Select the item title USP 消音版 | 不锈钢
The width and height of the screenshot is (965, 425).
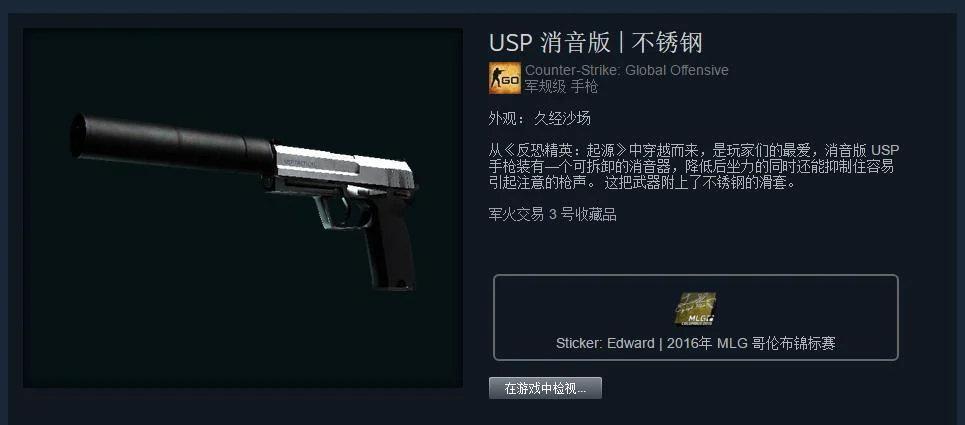click(x=596, y=42)
